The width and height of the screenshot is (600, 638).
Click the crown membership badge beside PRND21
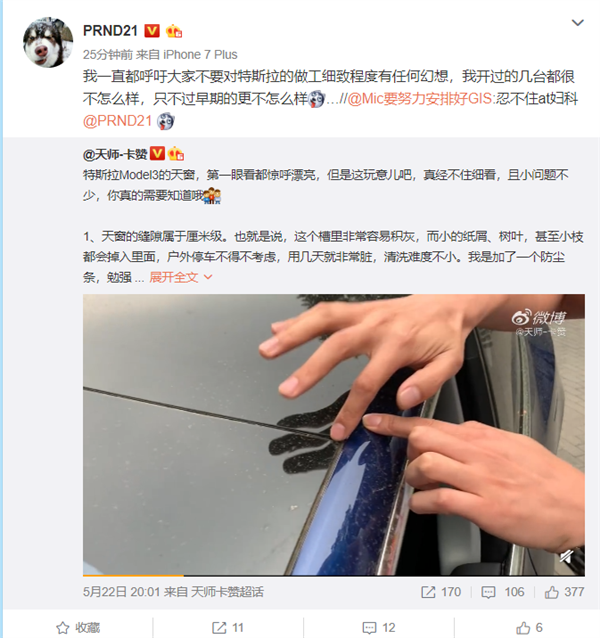pos(174,31)
